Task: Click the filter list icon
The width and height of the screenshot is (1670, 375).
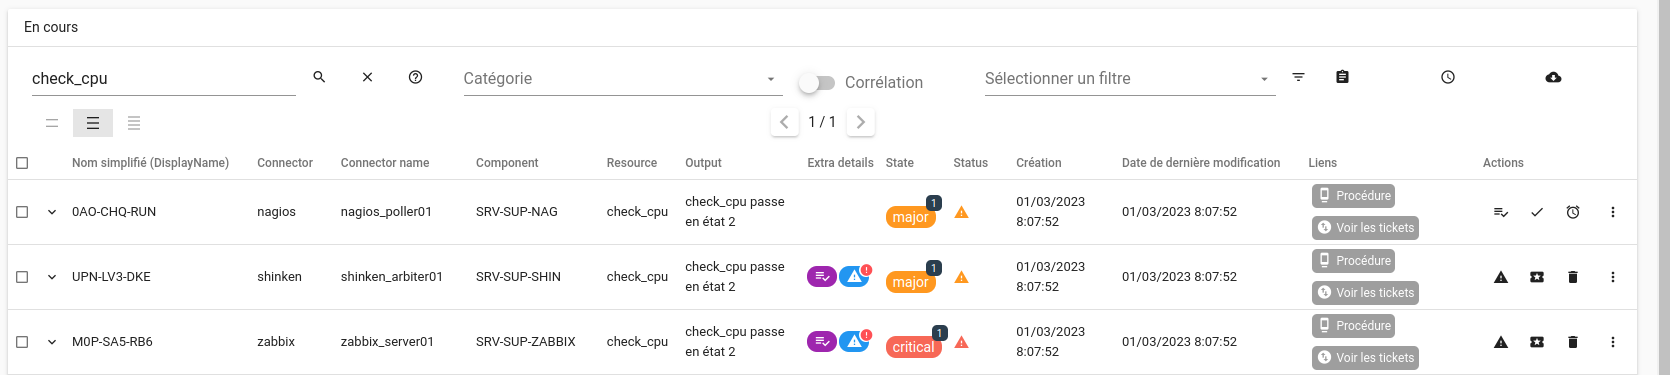Action: pos(1298,77)
